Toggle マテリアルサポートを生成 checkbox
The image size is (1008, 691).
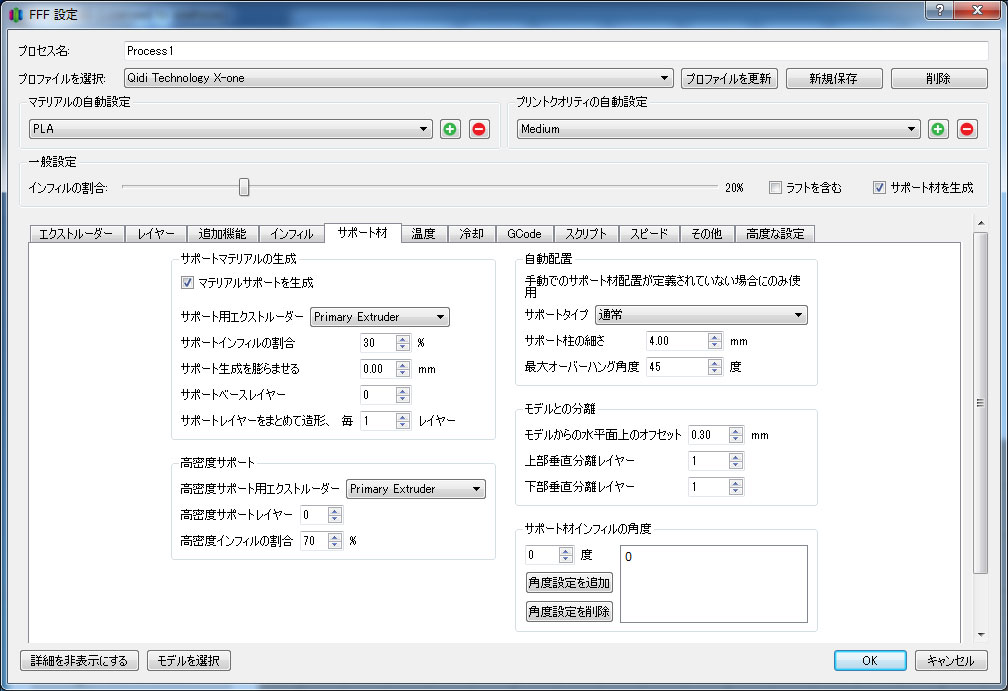click(x=188, y=283)
